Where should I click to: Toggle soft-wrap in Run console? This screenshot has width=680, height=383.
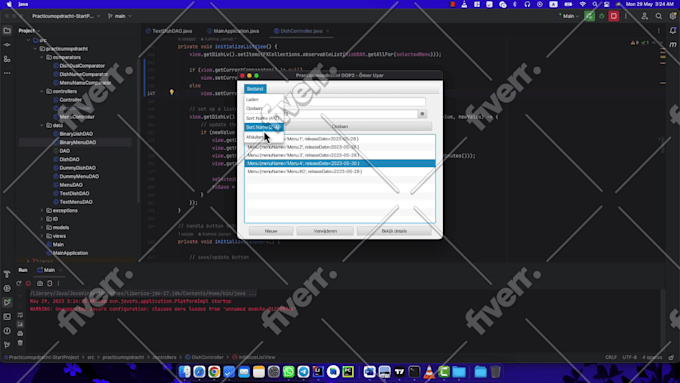pyautogui.click(x=20, y=315)
